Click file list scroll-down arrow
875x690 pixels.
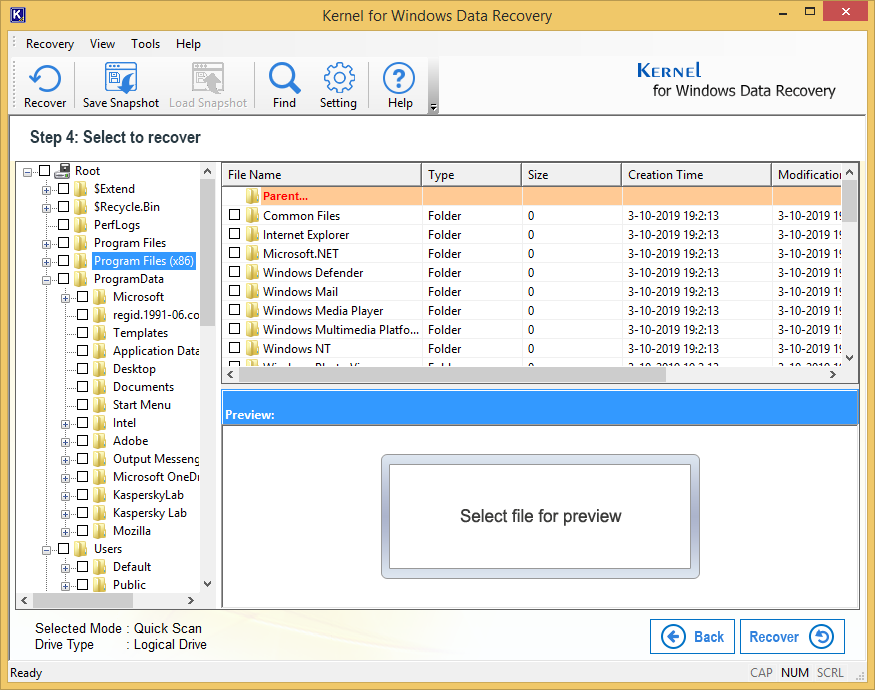(x=849, y=358)
